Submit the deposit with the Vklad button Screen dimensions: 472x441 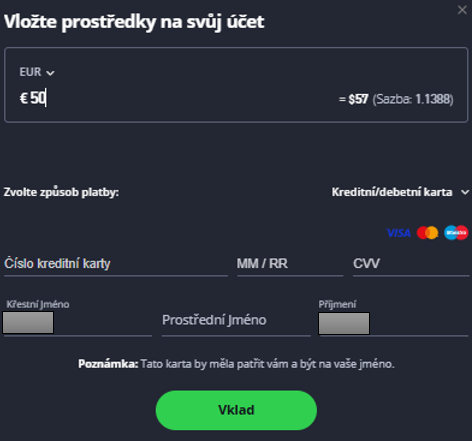point(236,410)
